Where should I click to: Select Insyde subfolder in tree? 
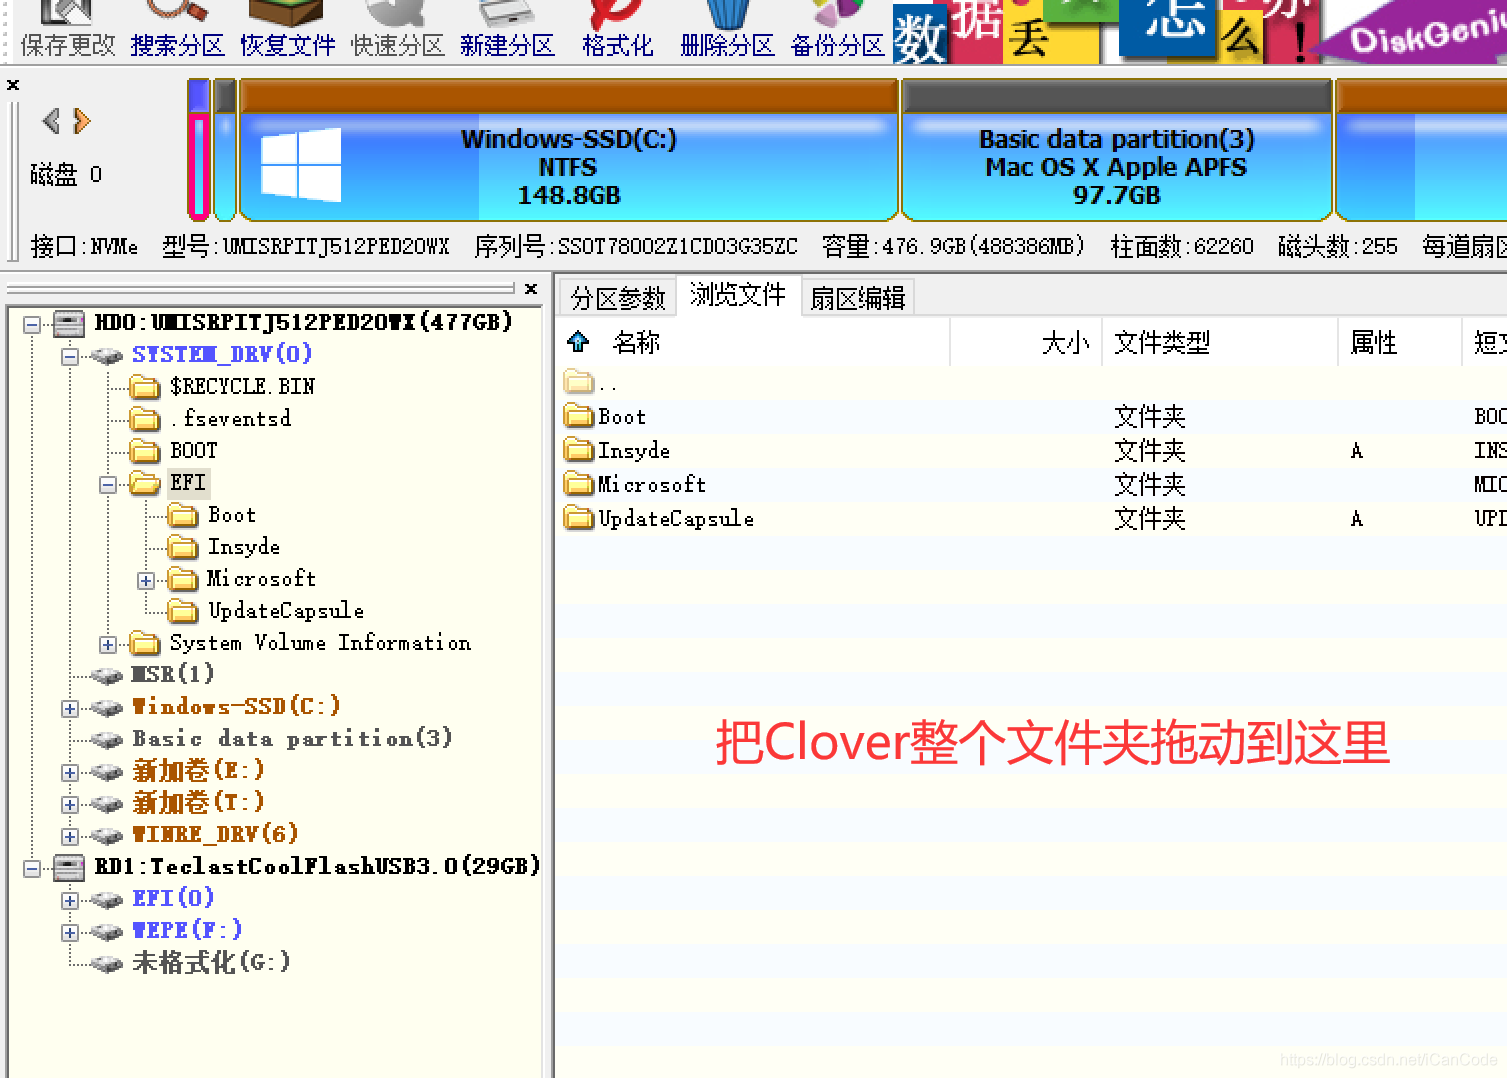click(243, 546)
